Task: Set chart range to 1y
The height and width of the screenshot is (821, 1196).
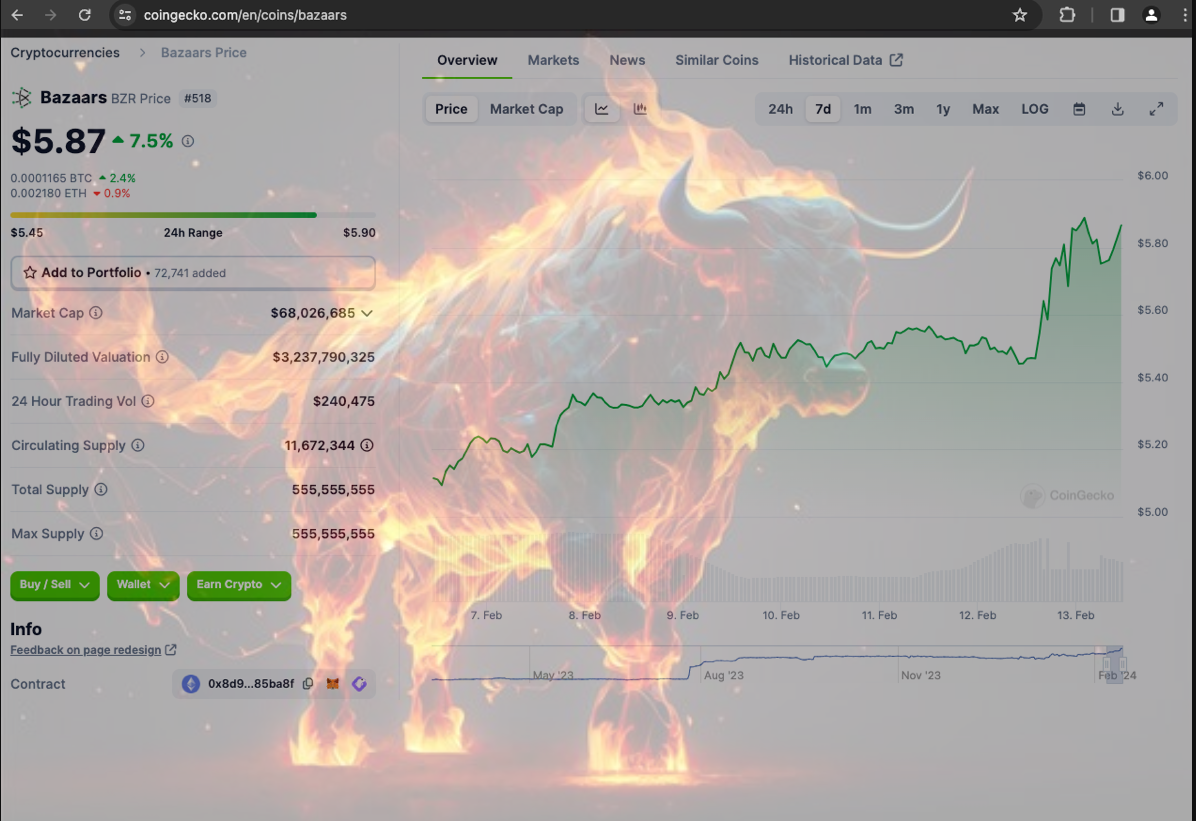Action: point(944,109)
